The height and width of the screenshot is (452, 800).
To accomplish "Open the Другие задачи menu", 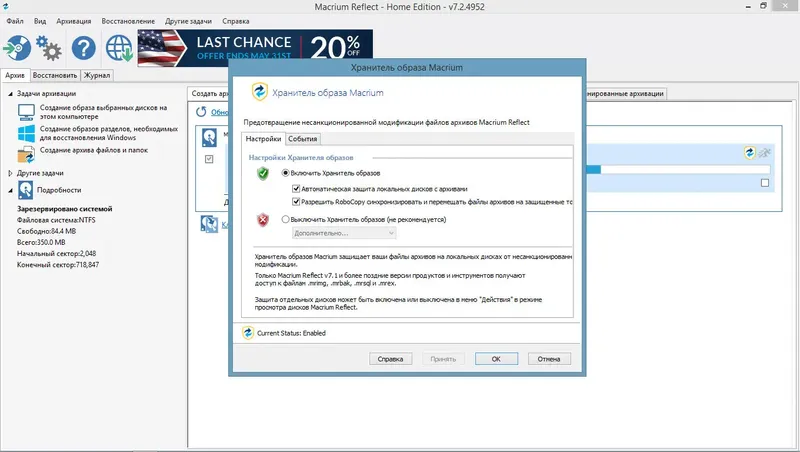I will (x=188, y=21).
